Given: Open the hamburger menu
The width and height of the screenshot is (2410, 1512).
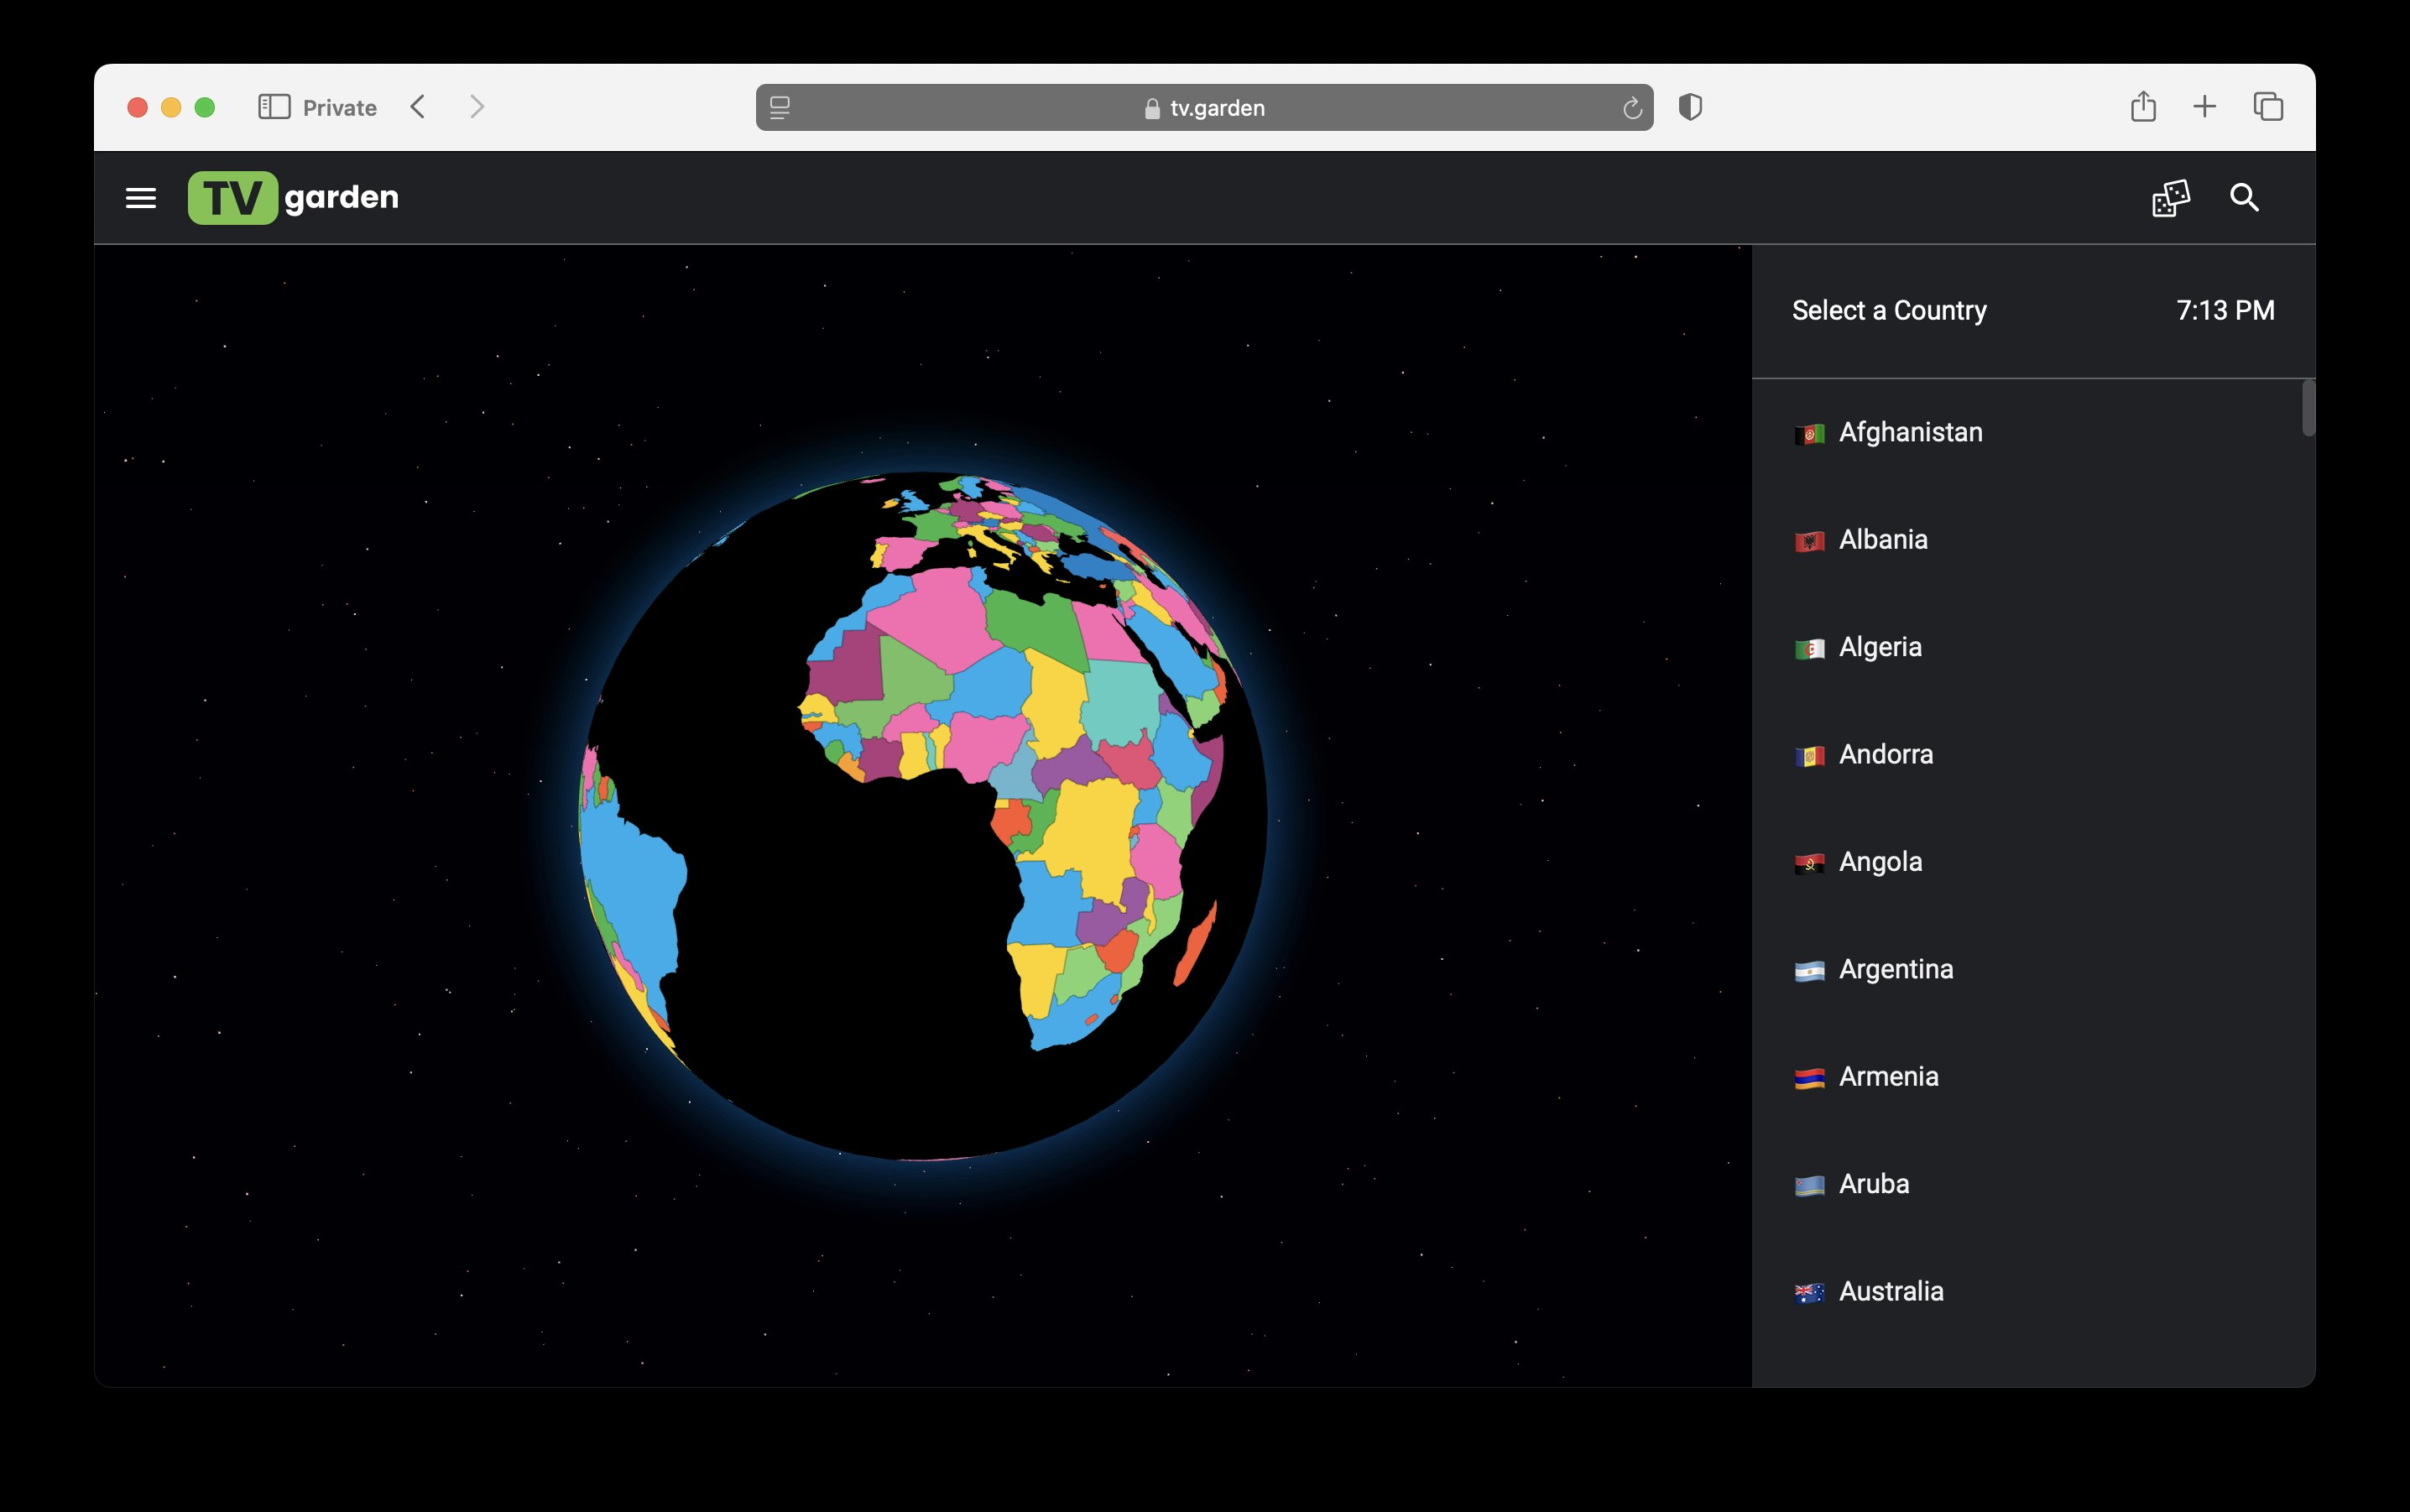Looking at the screenshot, I should click(141, 198).
